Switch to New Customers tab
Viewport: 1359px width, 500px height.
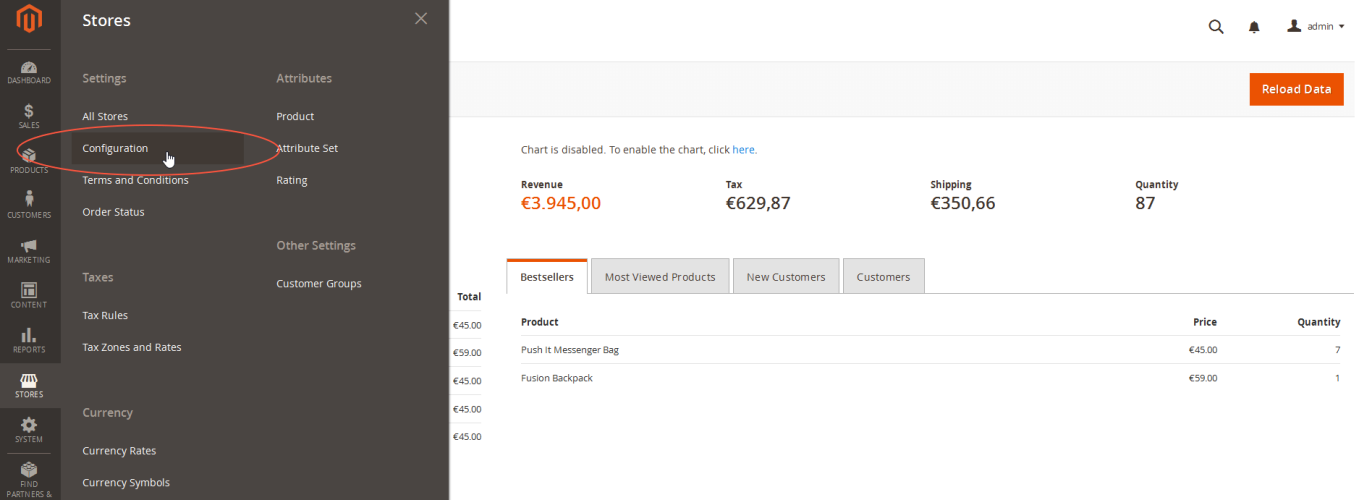(786, 276)
